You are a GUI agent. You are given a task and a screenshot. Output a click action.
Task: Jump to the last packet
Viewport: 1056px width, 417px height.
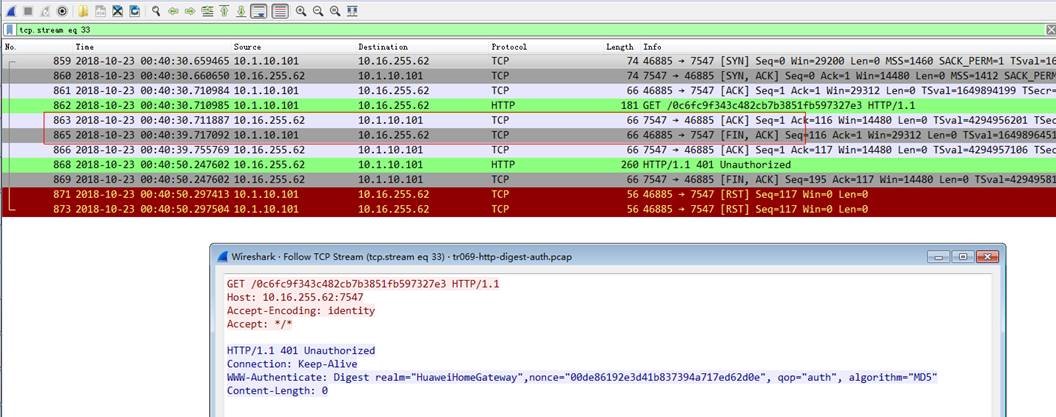242,11
